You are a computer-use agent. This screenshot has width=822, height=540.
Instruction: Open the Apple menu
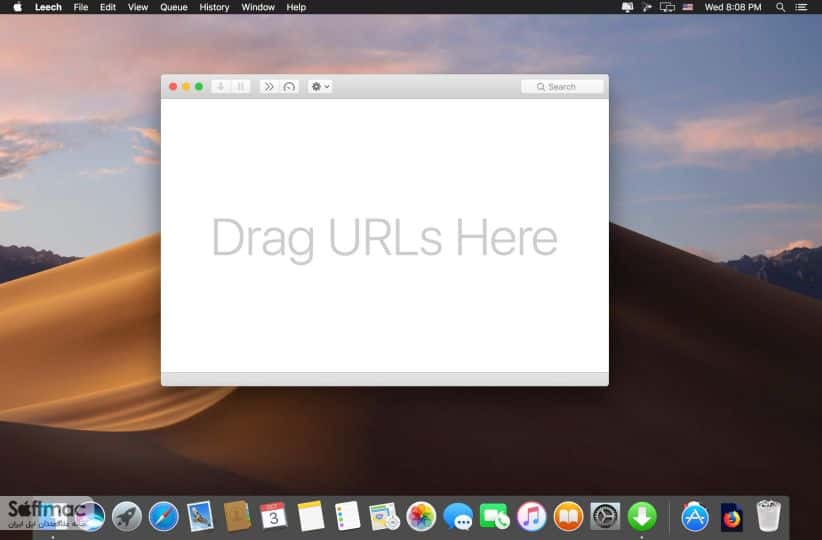tap(17, 7)
